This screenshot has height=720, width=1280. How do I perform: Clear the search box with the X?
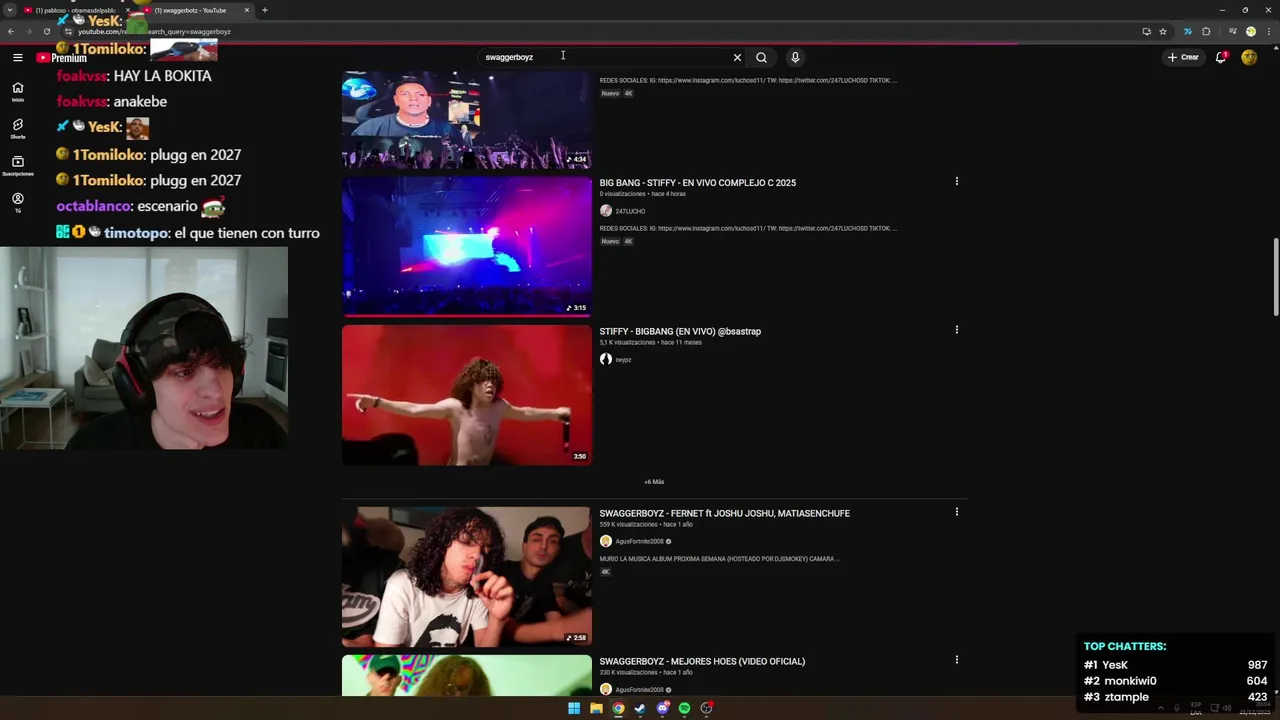[737, 57]
